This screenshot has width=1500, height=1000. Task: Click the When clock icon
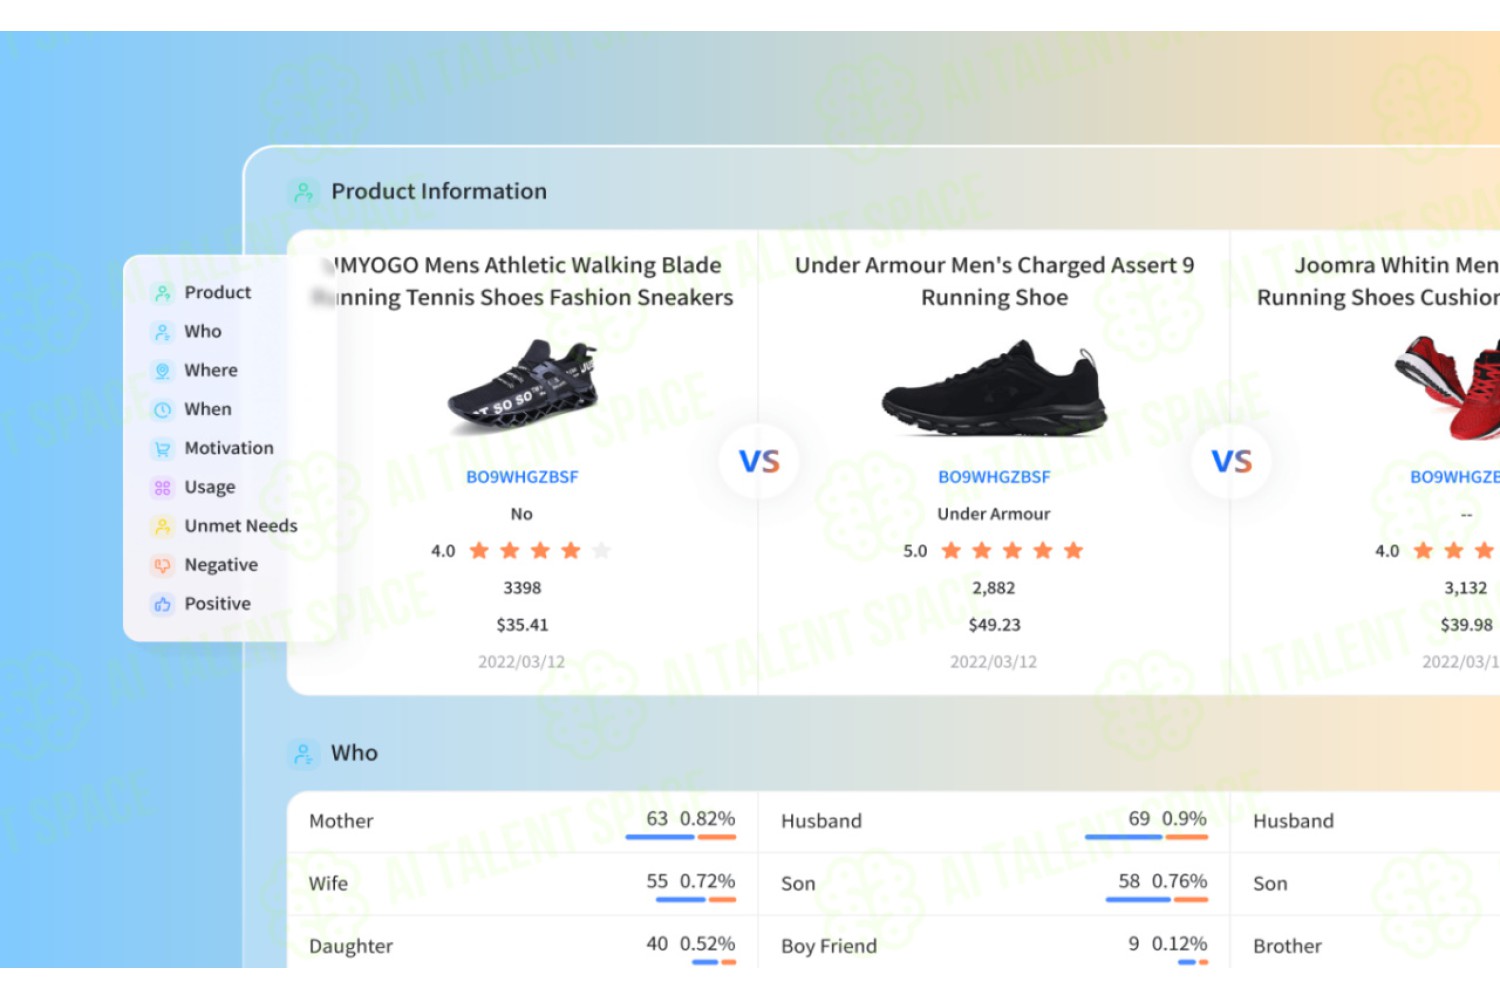(x=162, y=410)
